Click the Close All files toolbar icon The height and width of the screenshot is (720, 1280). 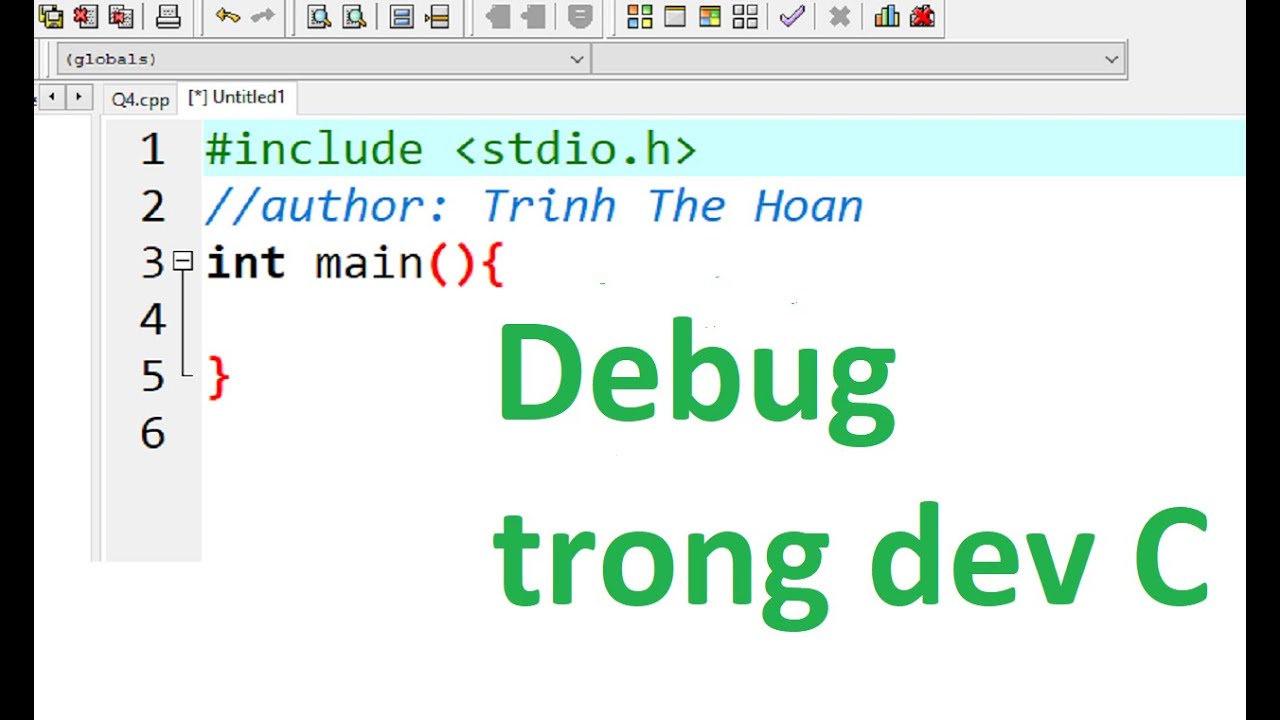tap(121, 16)
